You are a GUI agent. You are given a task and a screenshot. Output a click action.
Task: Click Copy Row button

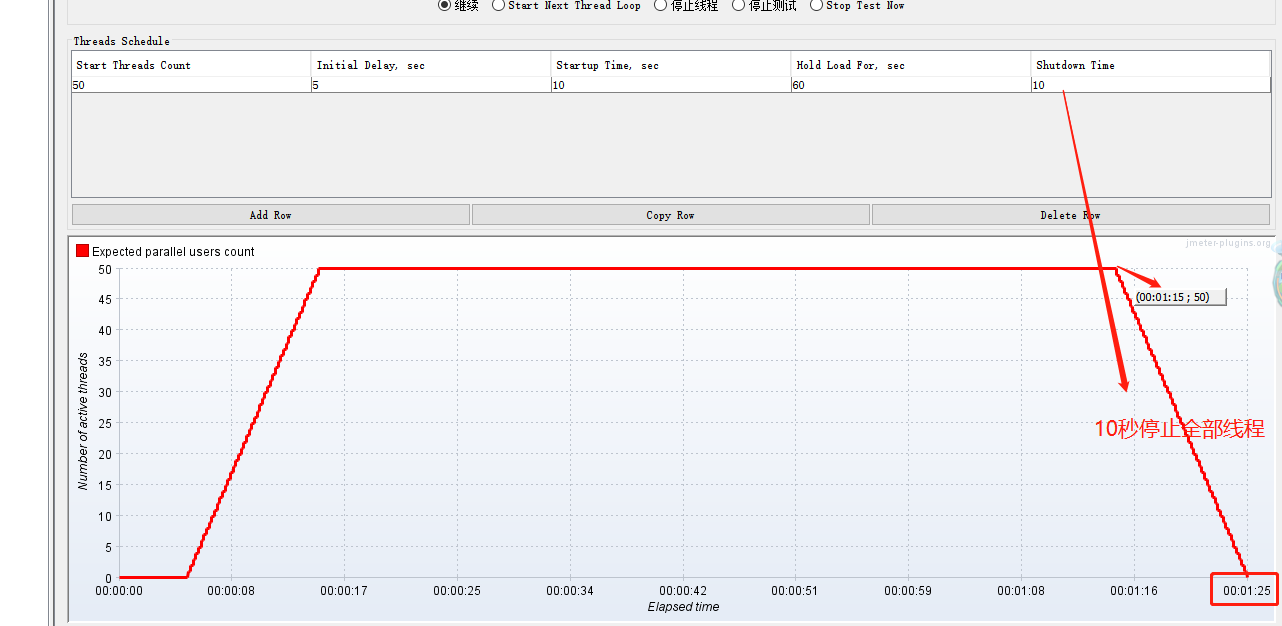coord(670,215)
